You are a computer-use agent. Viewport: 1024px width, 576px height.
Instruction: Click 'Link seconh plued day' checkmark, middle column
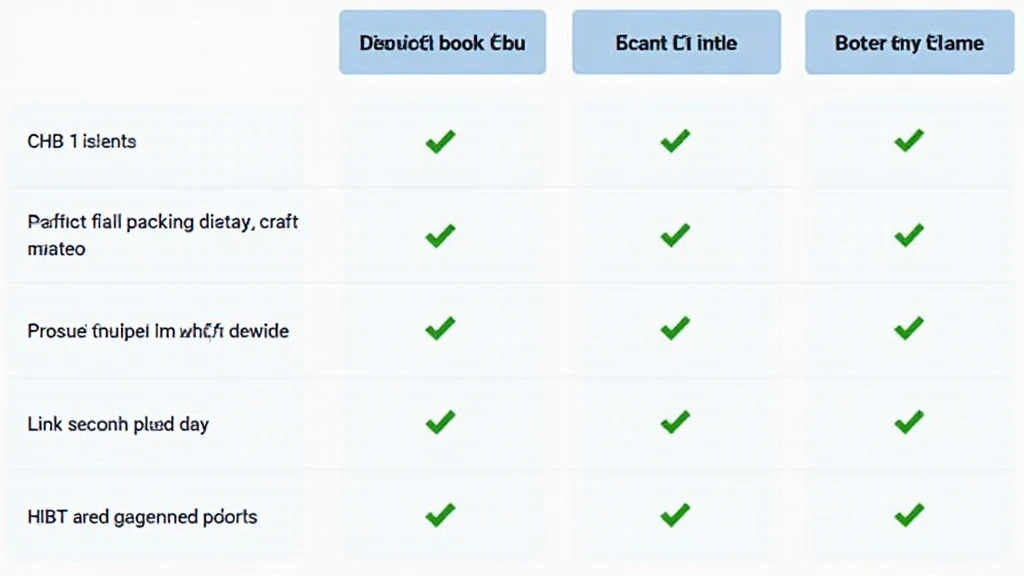pyautogui.click(x=675, y=423)
